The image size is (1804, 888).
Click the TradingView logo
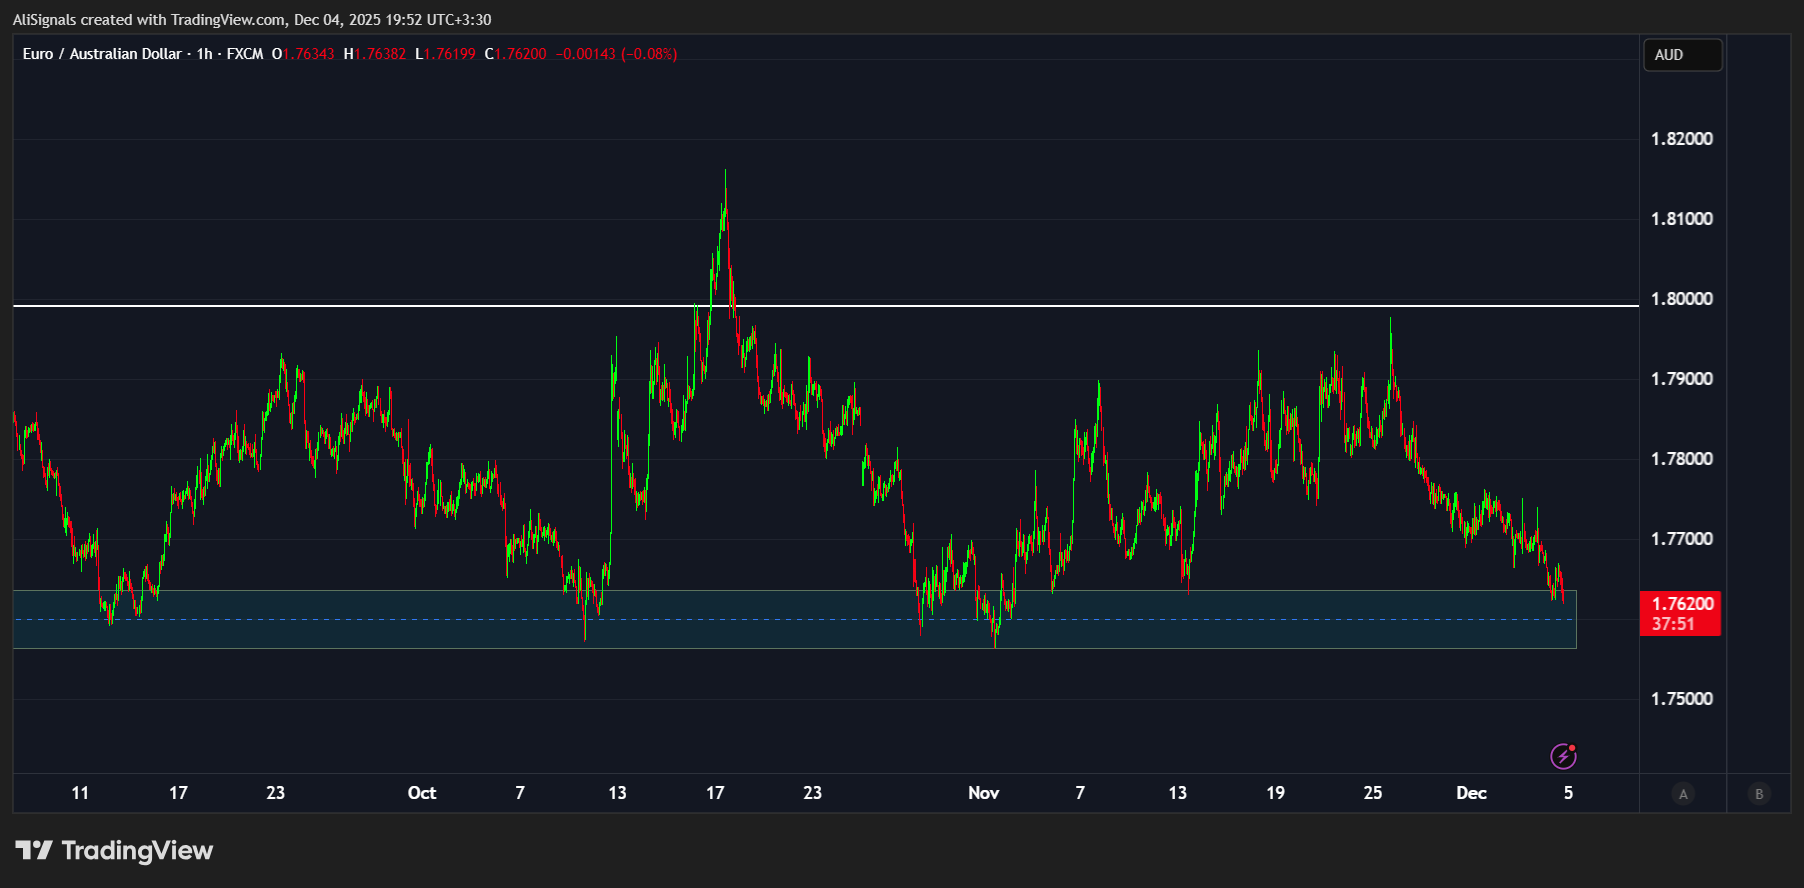[114, 850]
